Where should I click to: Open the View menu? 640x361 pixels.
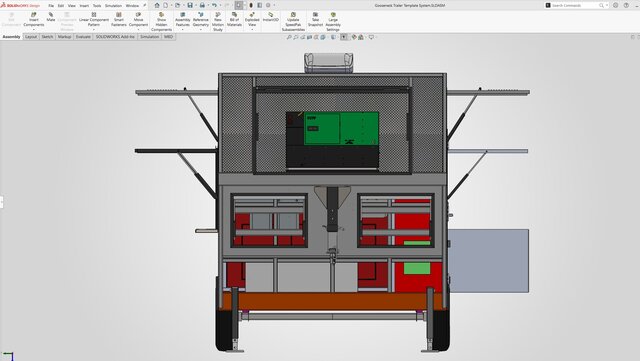tap(72, 6)
